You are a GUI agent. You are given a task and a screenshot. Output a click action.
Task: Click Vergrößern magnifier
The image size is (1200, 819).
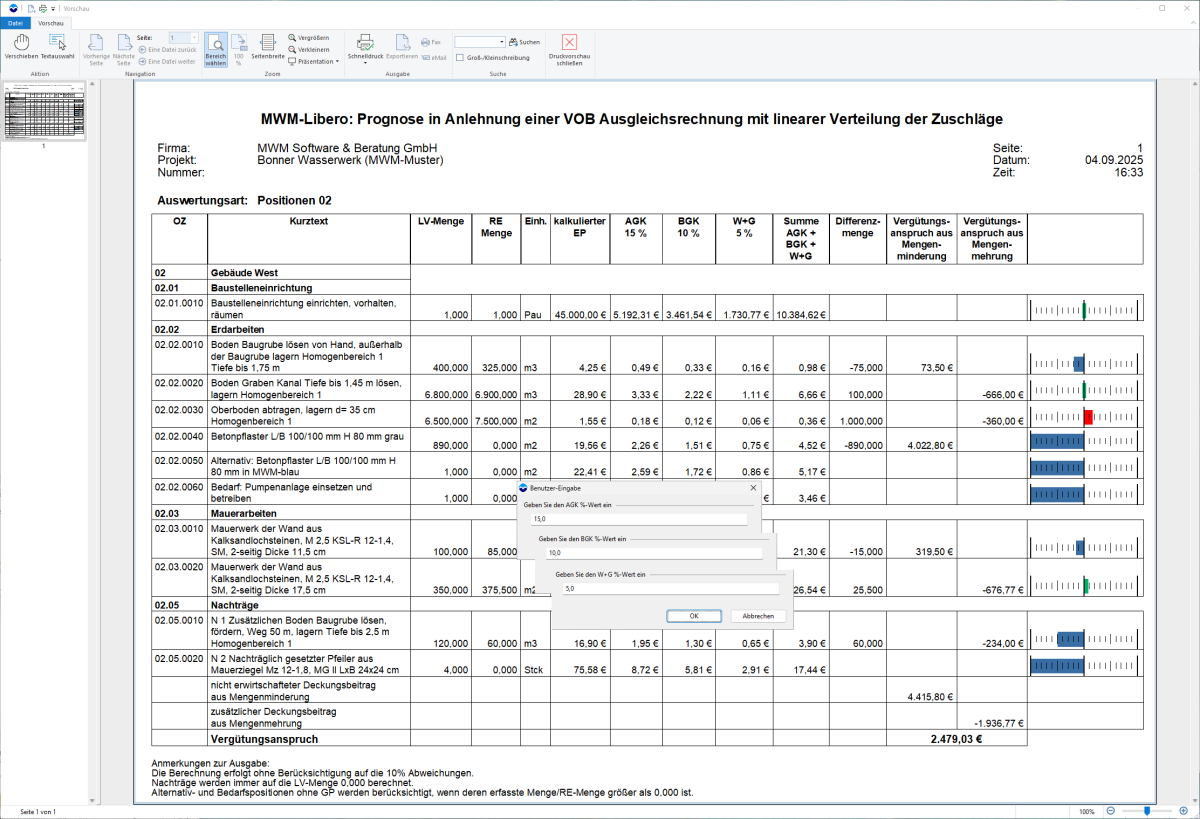tap(308, 38)
